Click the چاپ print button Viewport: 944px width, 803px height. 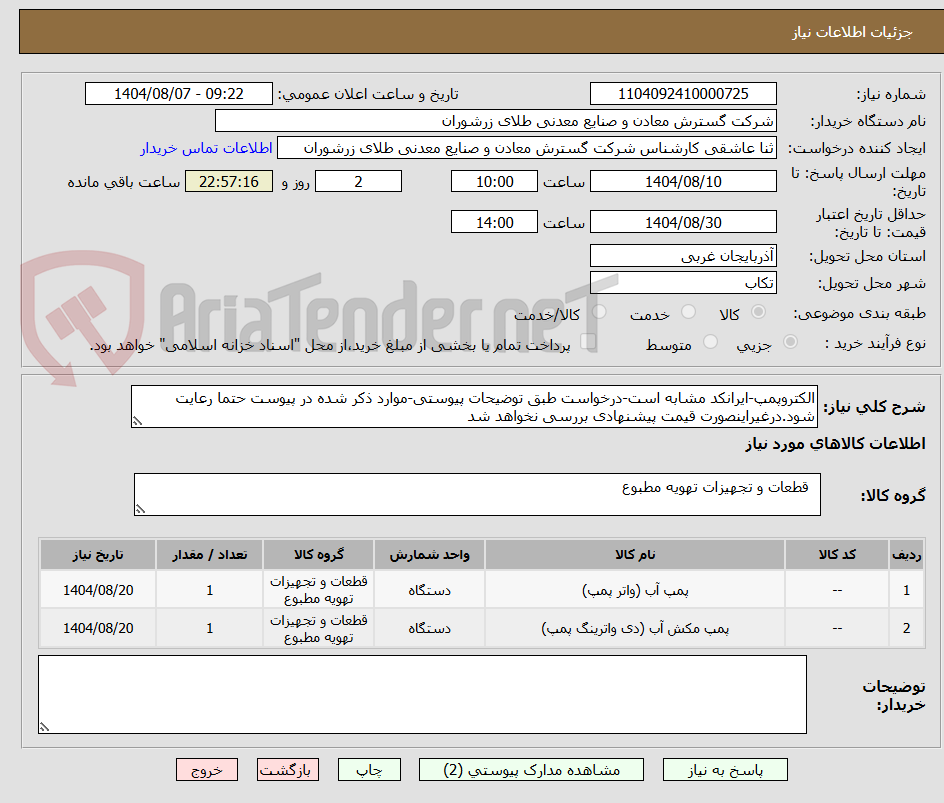tap(369, 769)
